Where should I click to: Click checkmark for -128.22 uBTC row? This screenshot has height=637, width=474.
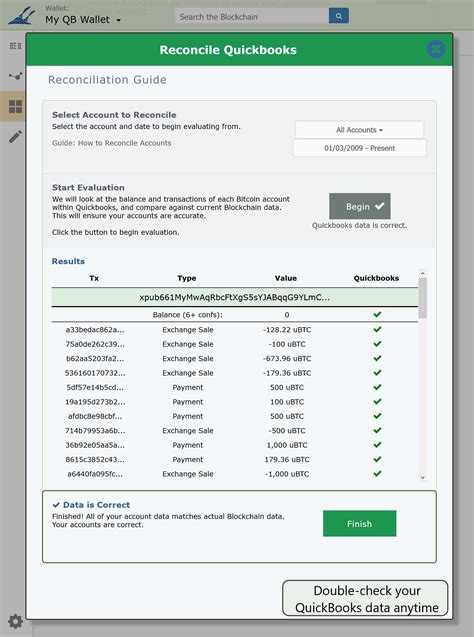pos(377,329)
